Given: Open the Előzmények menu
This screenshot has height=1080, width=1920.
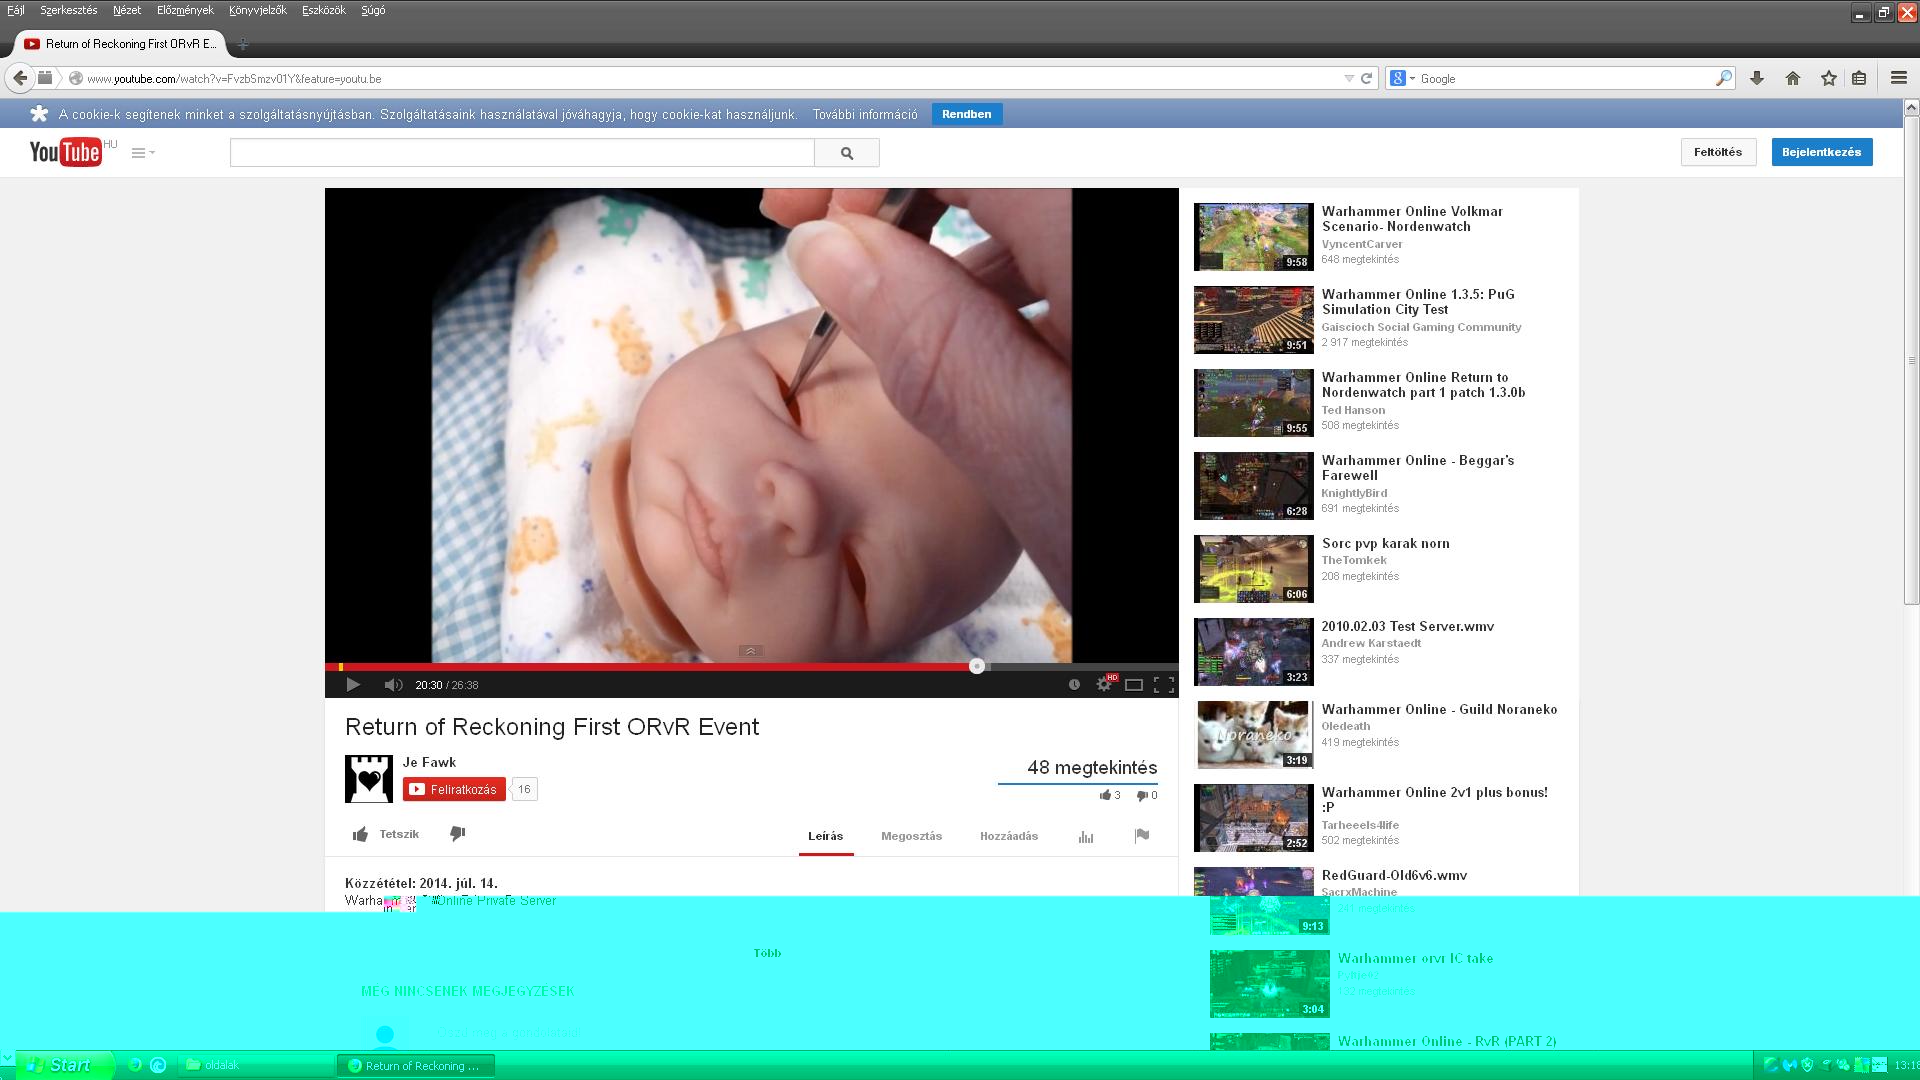Looking at the screenshot, I should (185, 10).
